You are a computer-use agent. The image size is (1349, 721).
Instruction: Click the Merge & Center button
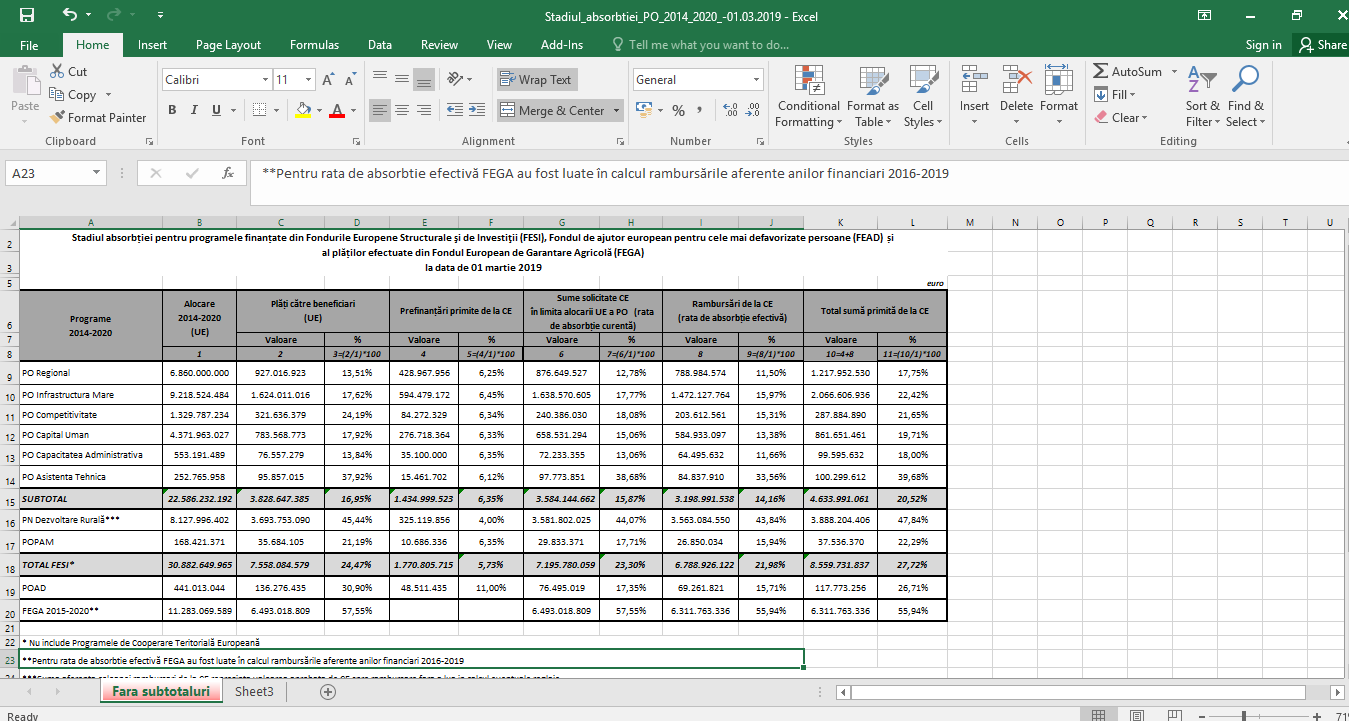(x=553, y=110)
